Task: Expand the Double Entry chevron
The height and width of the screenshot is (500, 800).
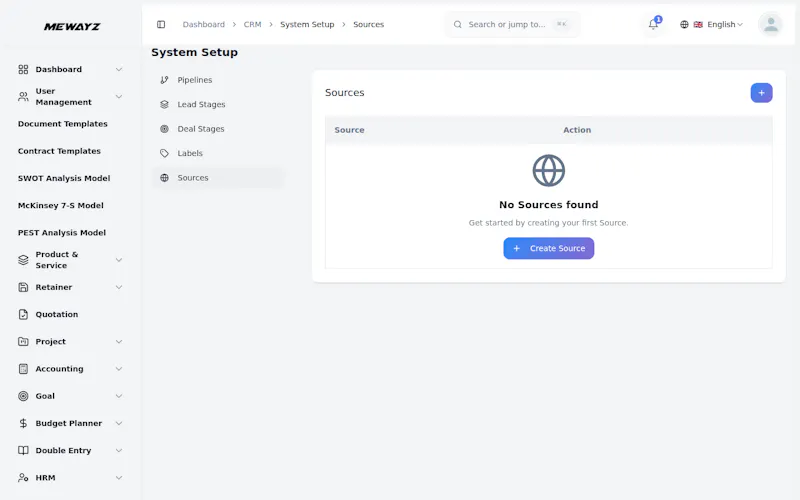Action: pos(119,451)
